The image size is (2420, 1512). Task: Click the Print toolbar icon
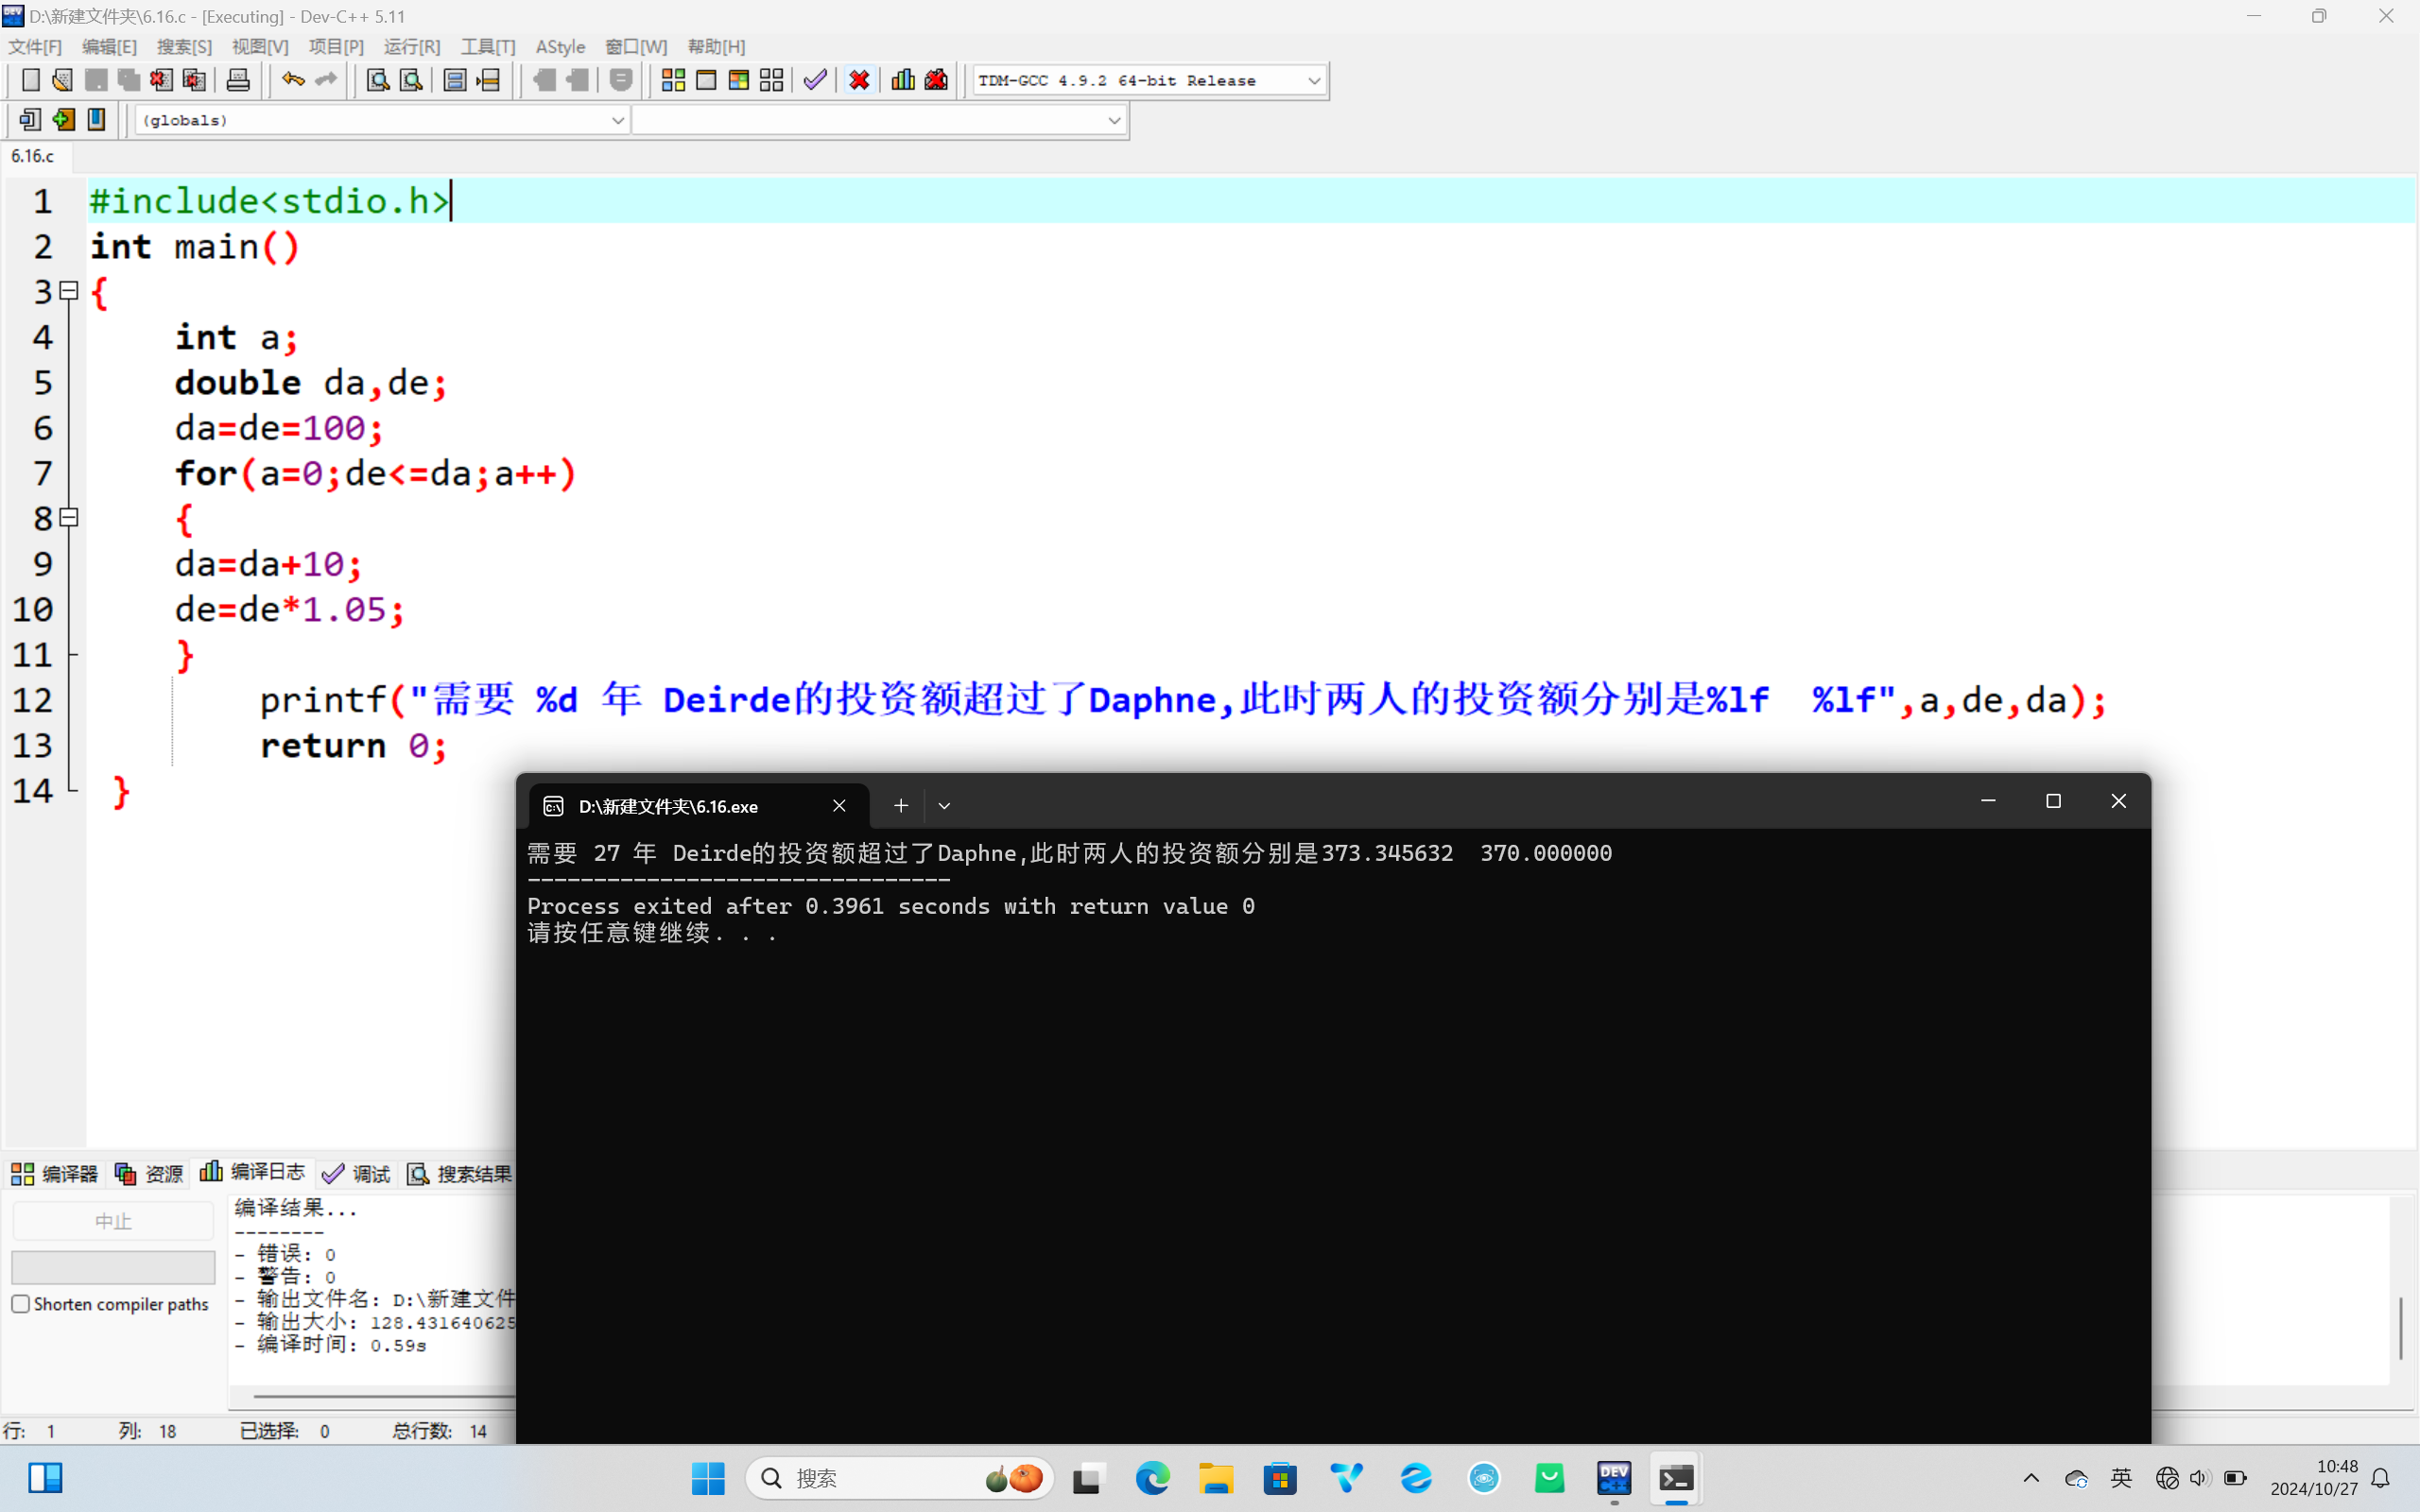click(238, 80)
